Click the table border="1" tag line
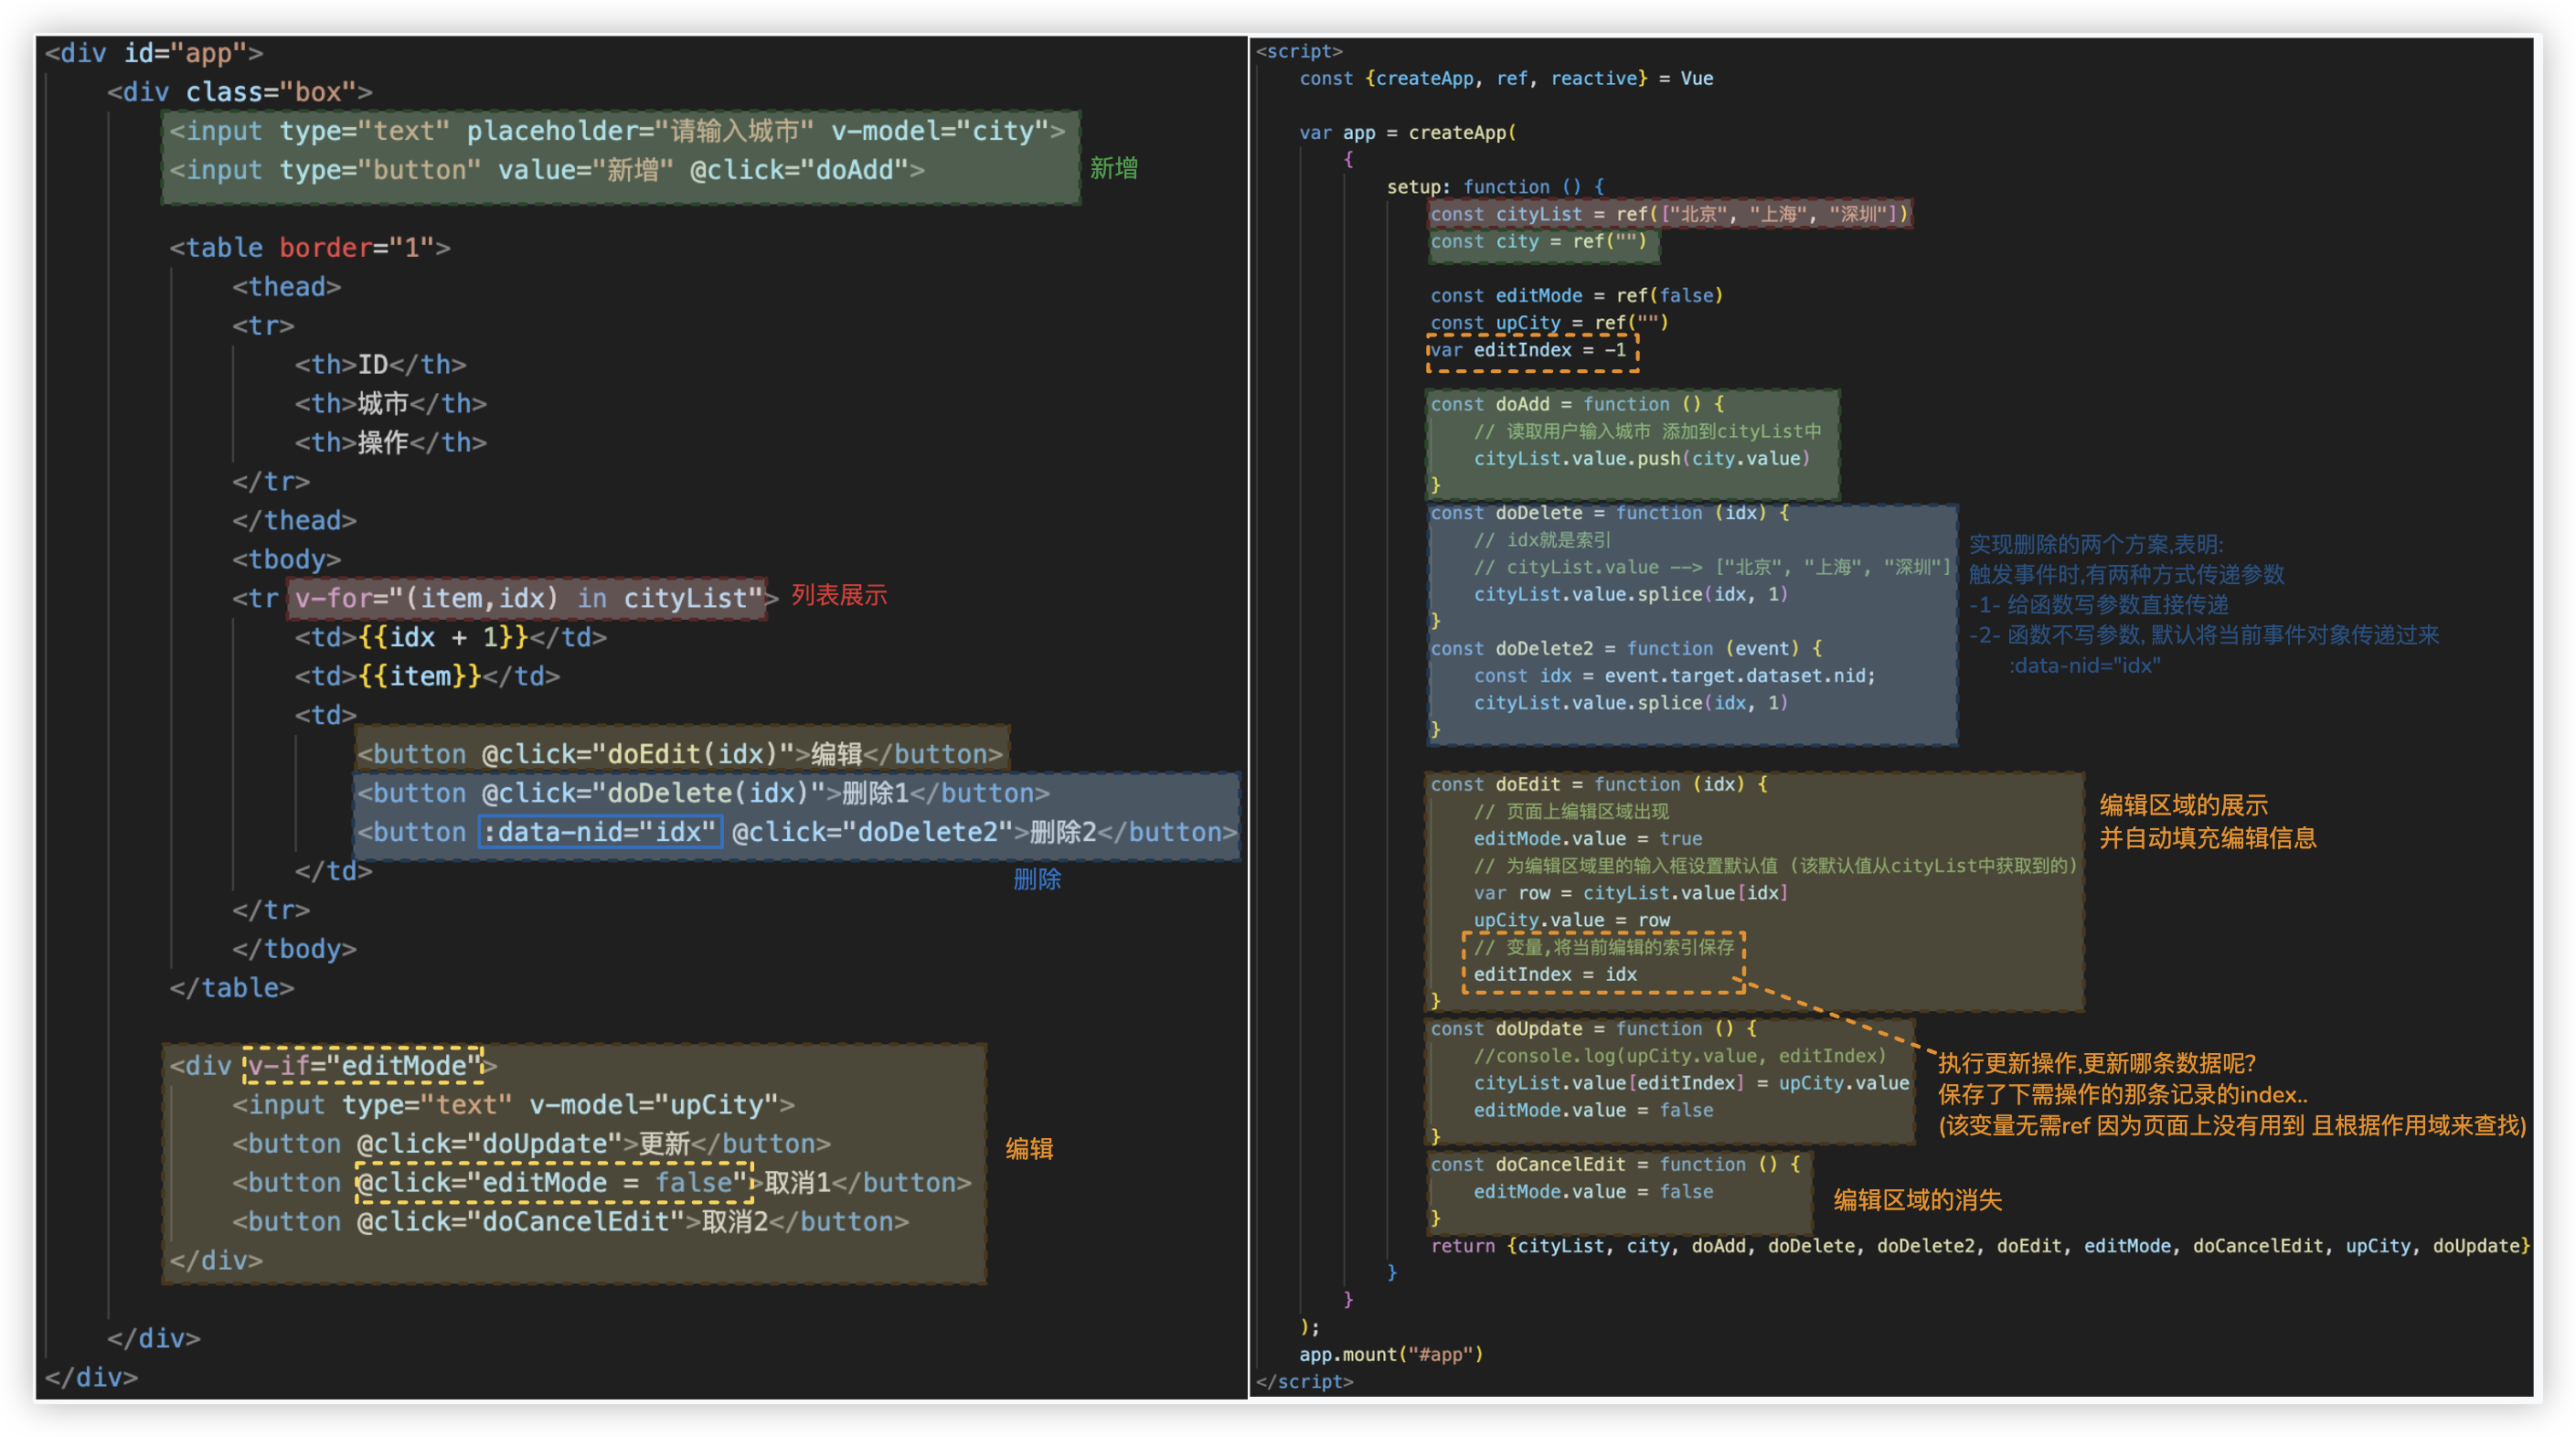Image resolution: width=2576 pixels, height=1437 pixels. tap(310, 247)
